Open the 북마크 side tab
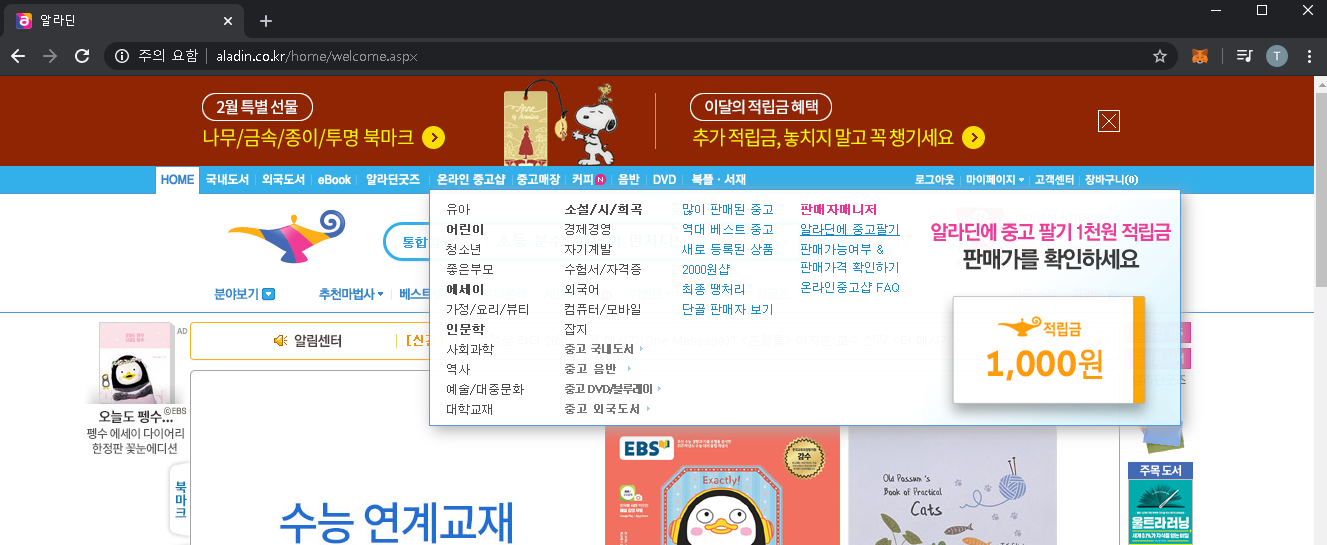The image size is (1327, 545). pyautogui.click(x=181, y=498)
